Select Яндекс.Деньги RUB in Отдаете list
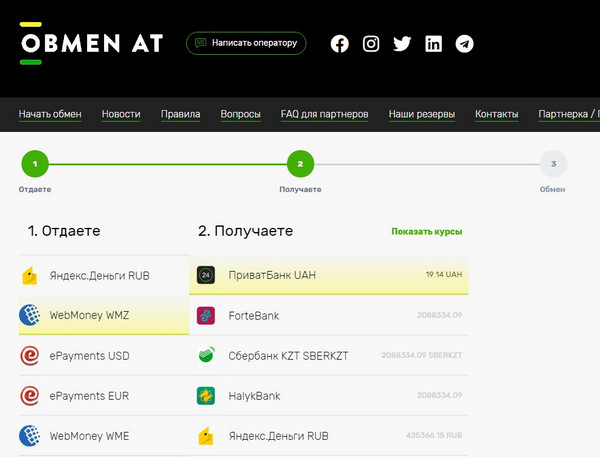This screenshot has width=600, height=457. [104, 276]
